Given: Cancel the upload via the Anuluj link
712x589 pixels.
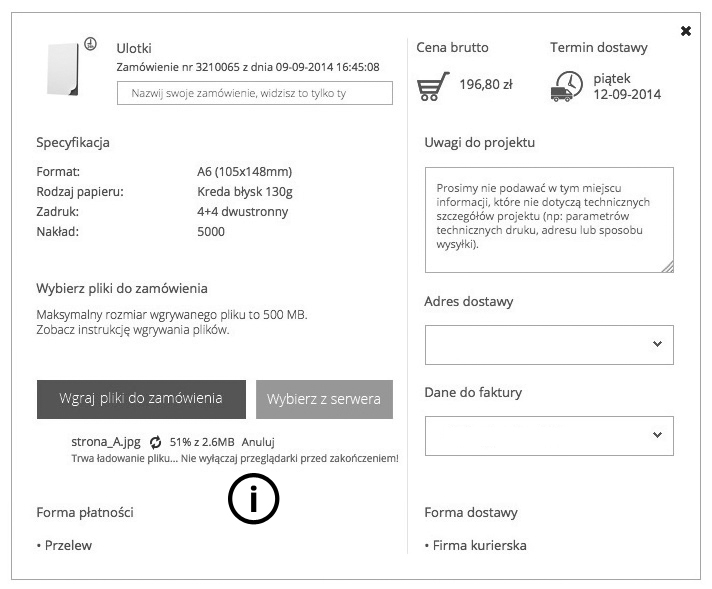Looking at the screenshot, I should (258, 442).
